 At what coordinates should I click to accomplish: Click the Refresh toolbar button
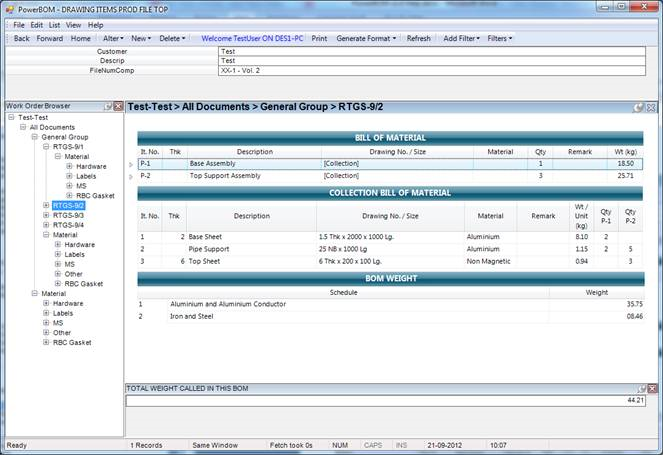click(418, 38)
